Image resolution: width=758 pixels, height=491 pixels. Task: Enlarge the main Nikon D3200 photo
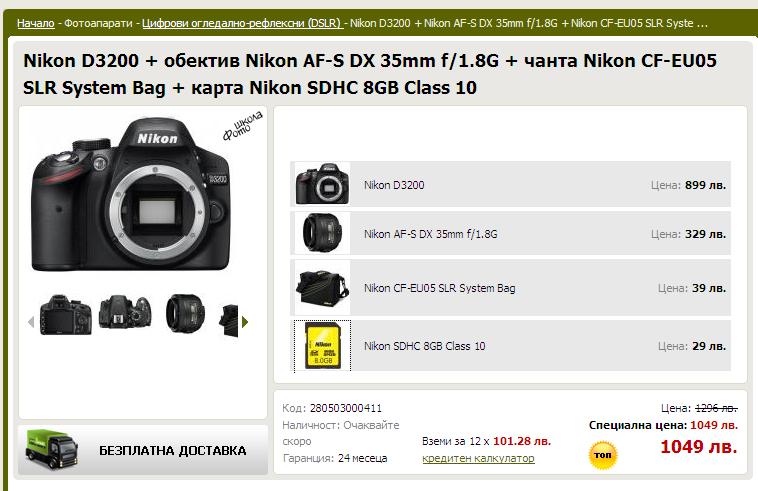131,194
